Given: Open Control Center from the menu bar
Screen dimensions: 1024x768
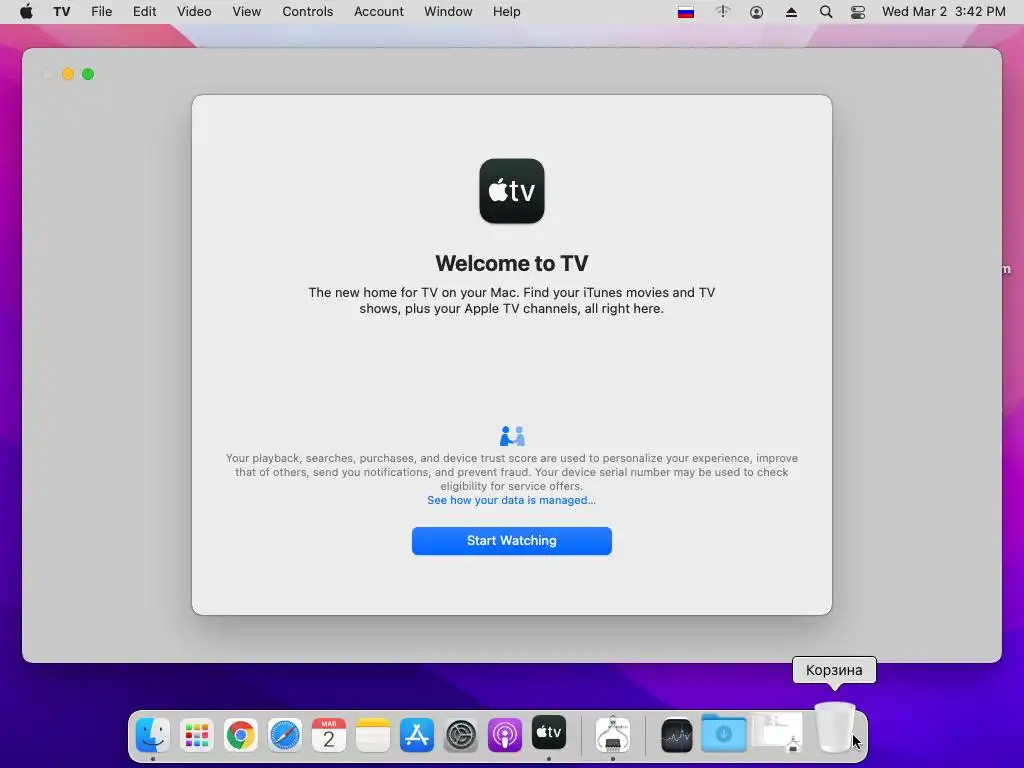Looking at the screenshot, I should click(x=857, y=12).
